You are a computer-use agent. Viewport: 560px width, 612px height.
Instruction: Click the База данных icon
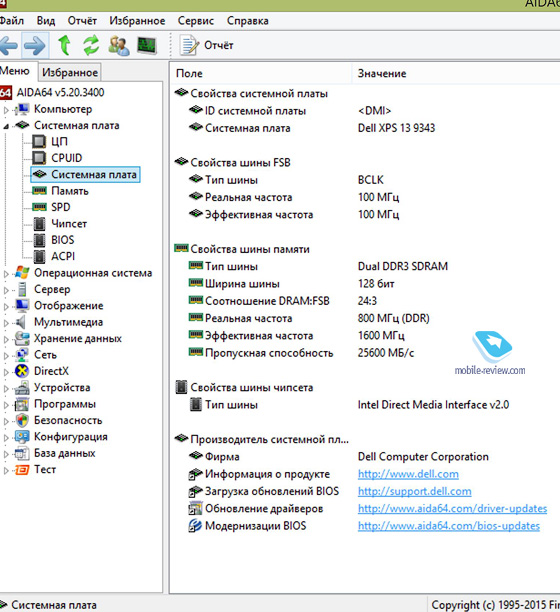pos(22,453)
